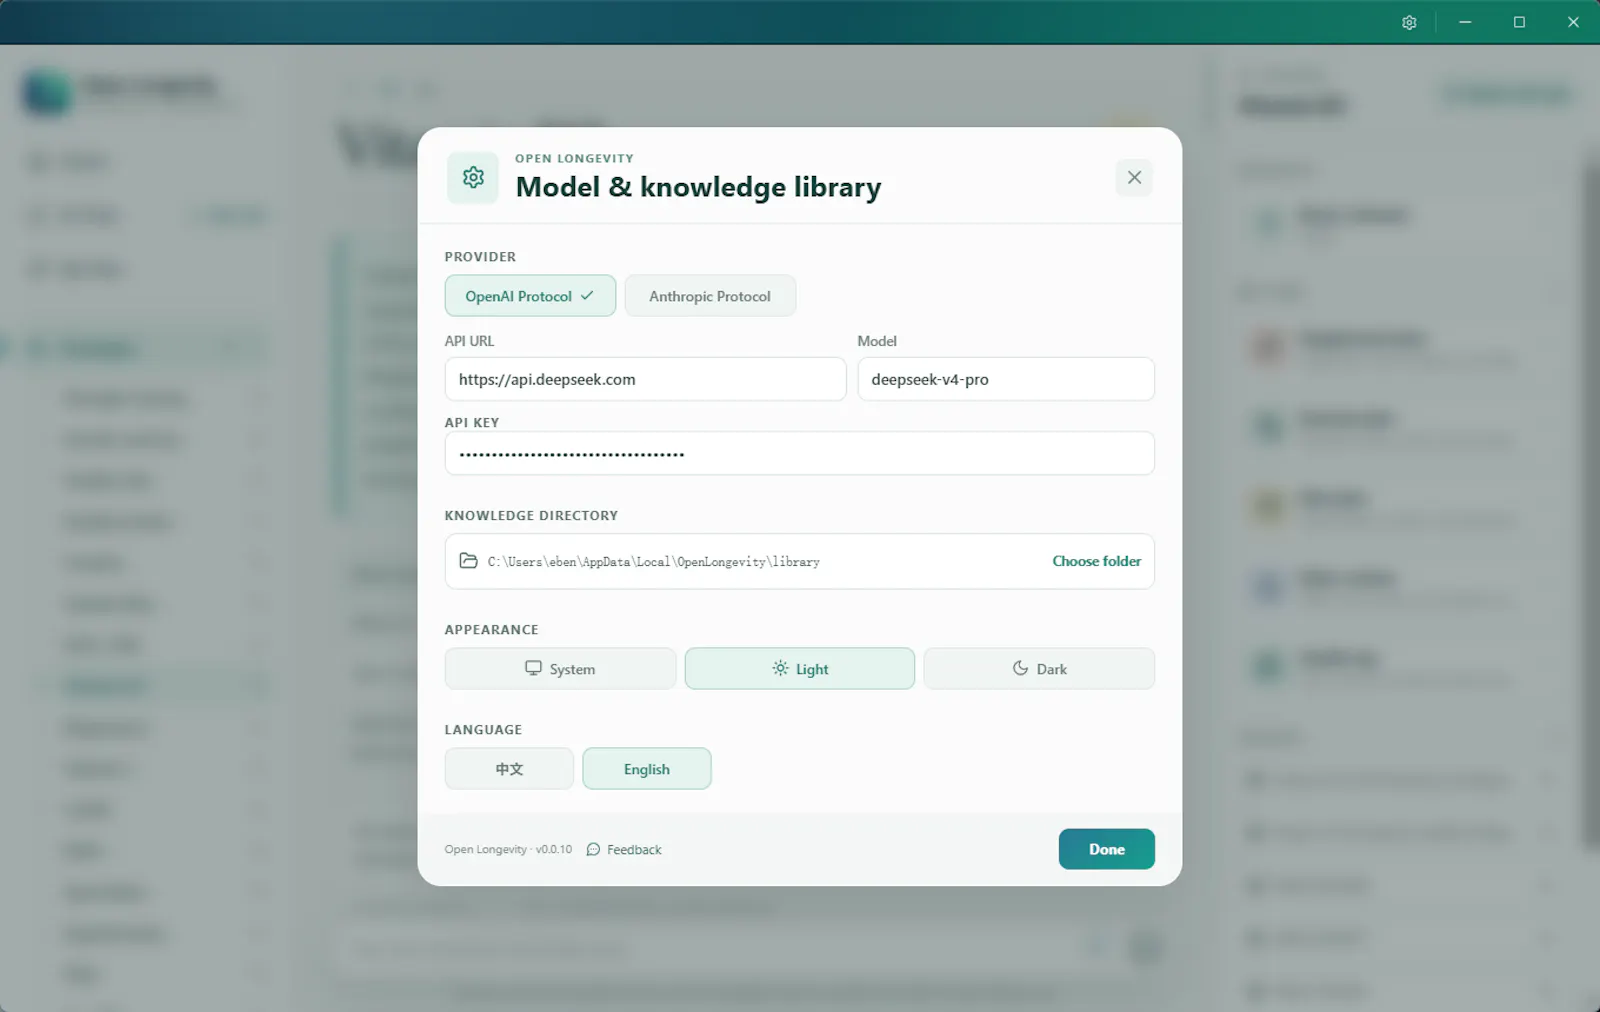
Task: Choose a new knowledge folder
Action: [1096, 561]
